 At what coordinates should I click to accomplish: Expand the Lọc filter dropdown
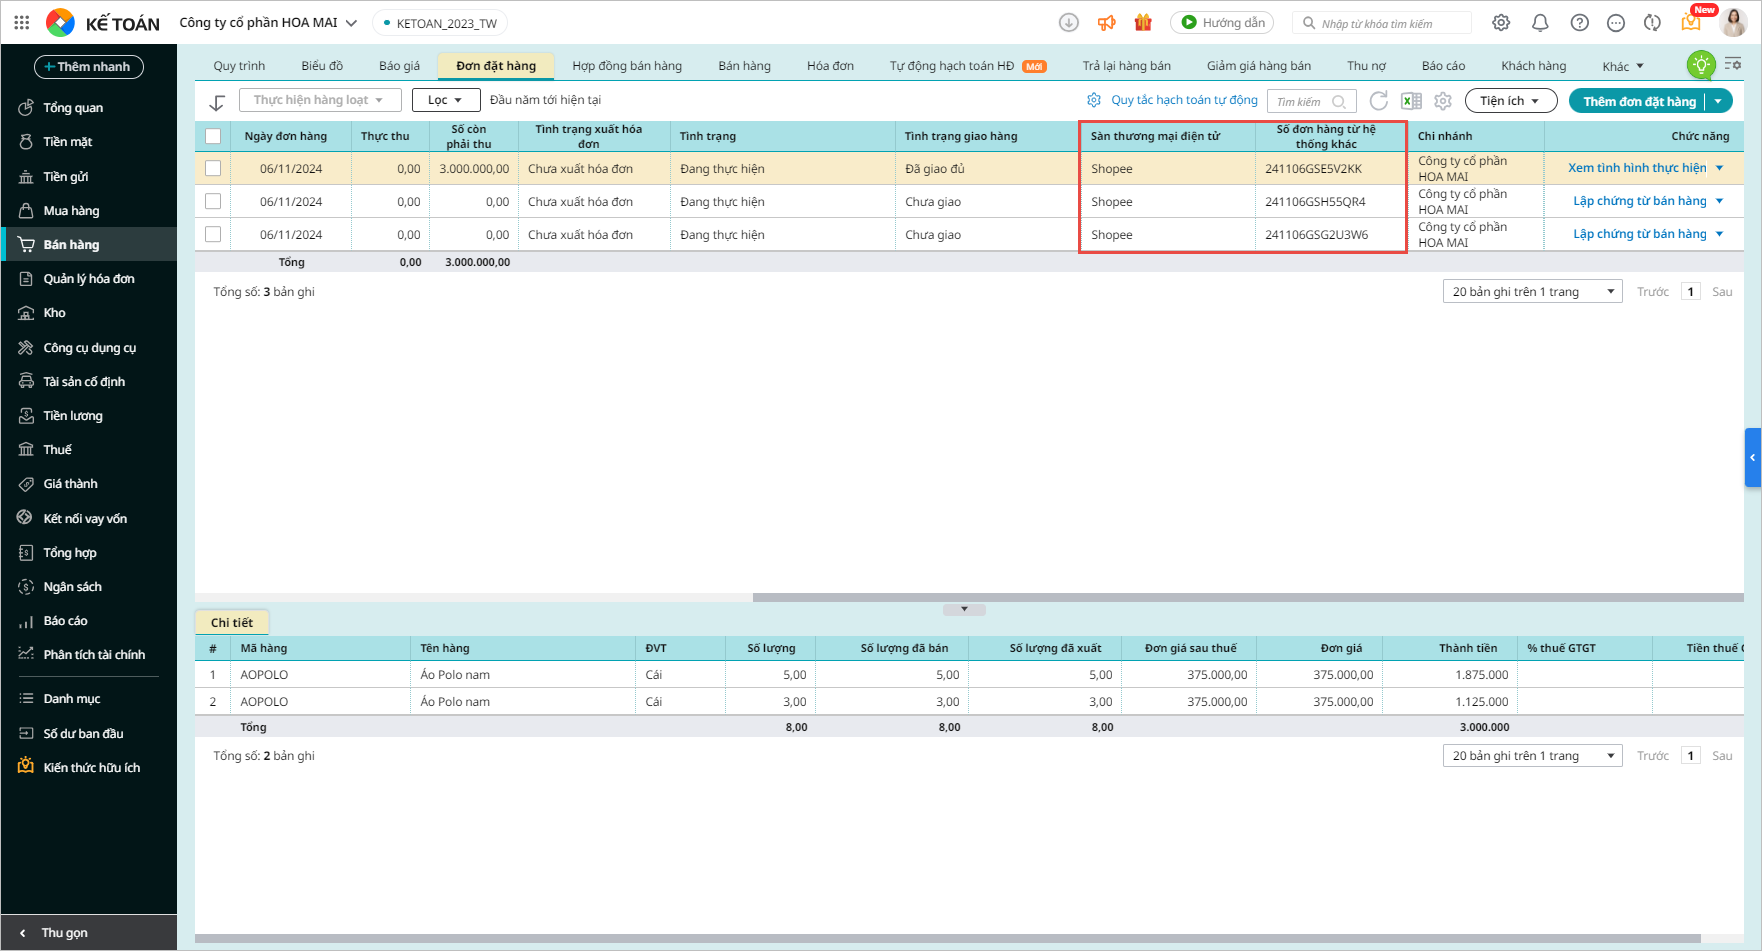click(x=446, y=100)
